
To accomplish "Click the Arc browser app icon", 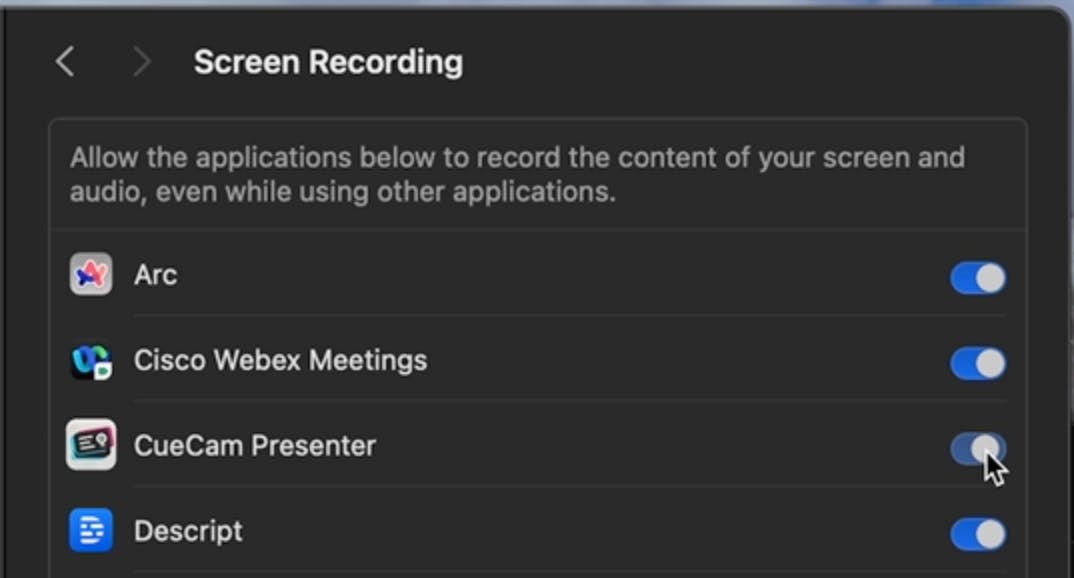I will click(91, 274).
